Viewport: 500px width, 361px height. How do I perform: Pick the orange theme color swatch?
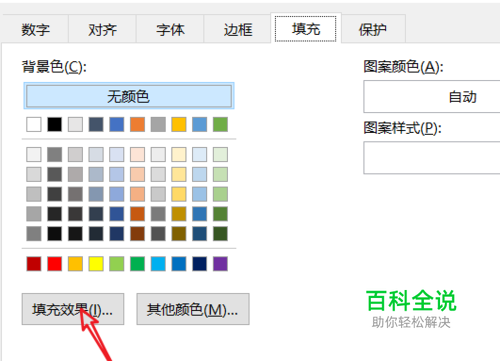coord(137,124)
